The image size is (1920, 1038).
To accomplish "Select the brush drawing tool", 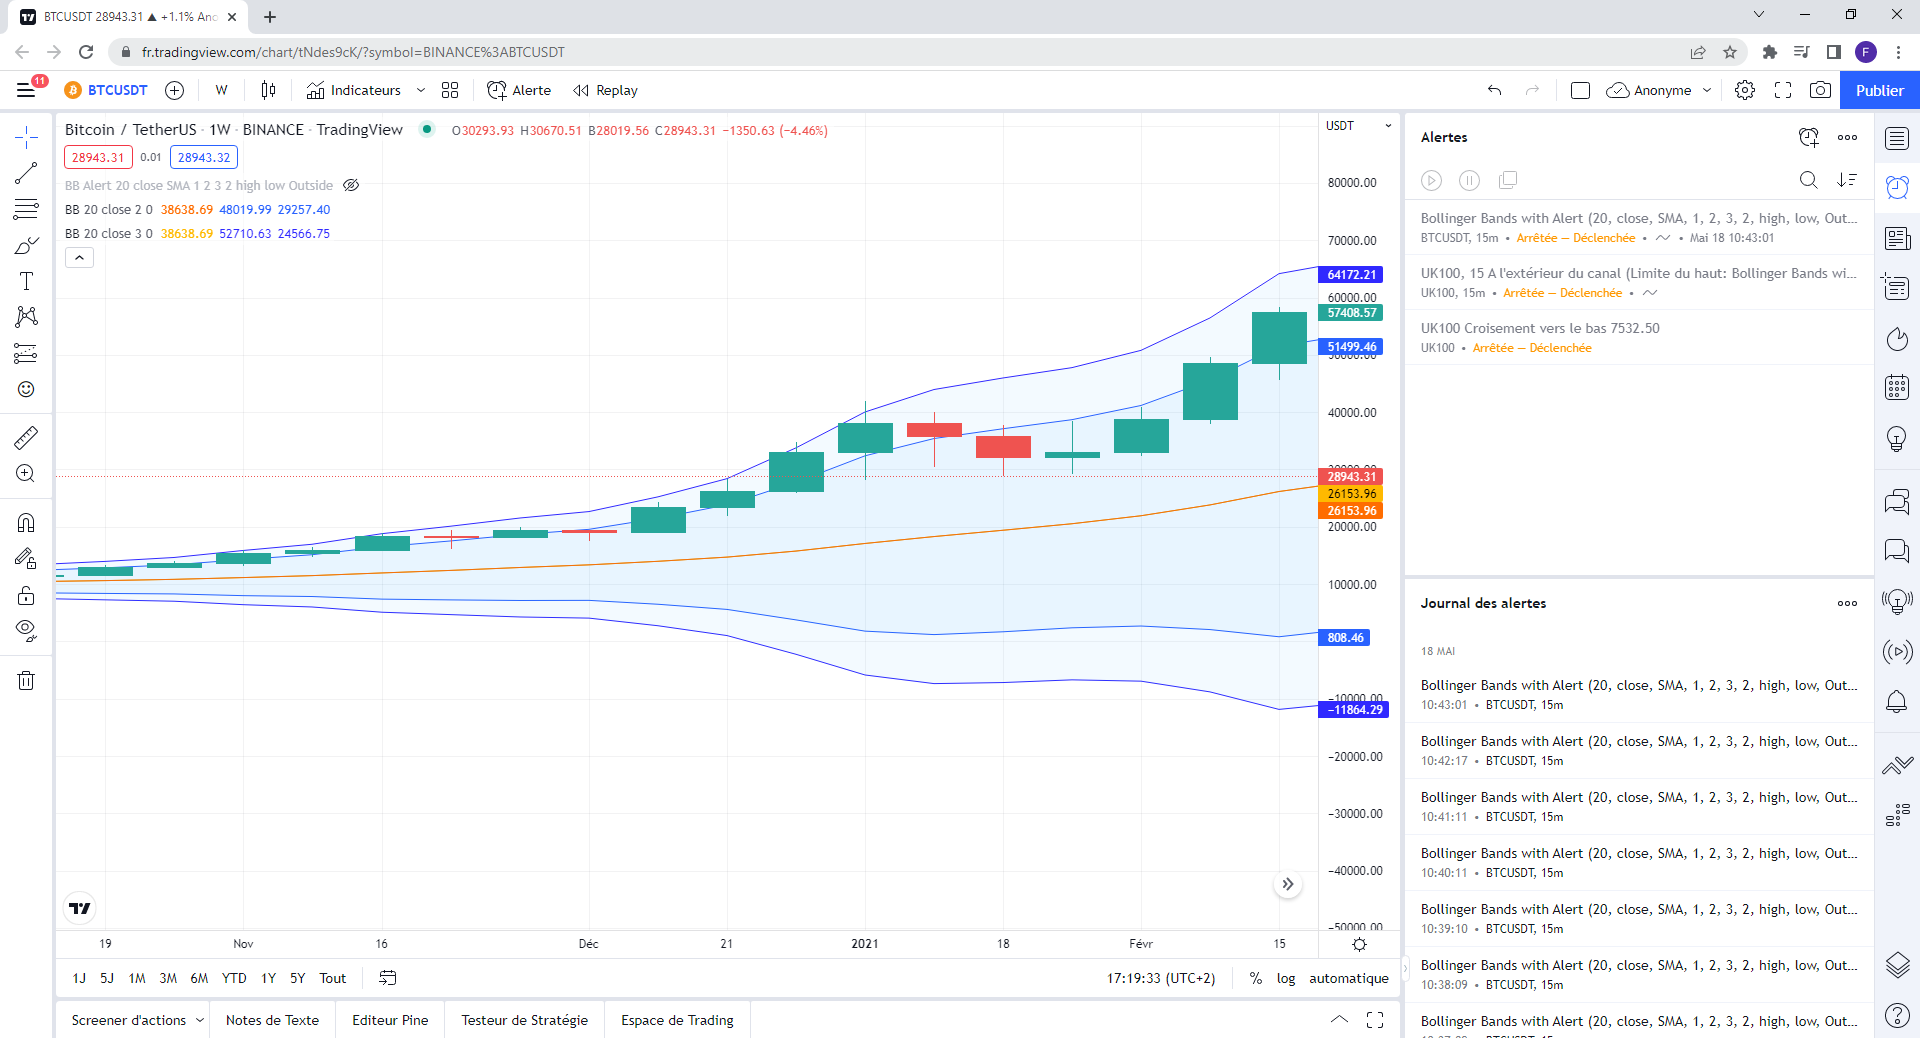I will coord(26,245).
